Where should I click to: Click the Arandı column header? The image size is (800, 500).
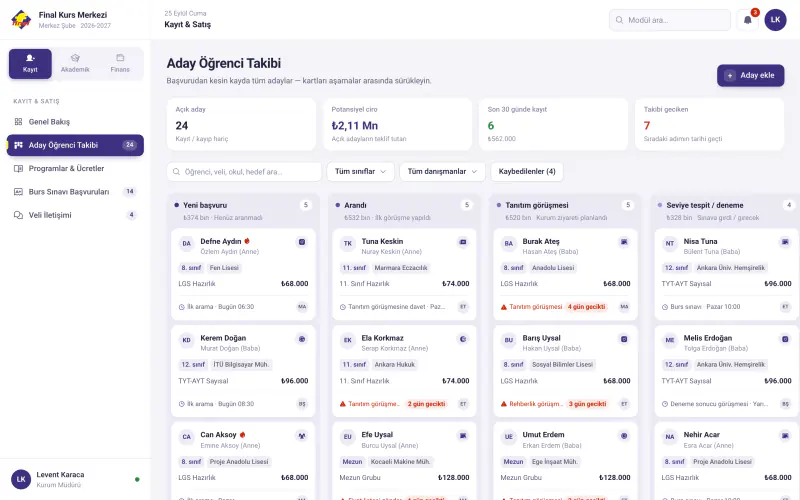(404, 210)
